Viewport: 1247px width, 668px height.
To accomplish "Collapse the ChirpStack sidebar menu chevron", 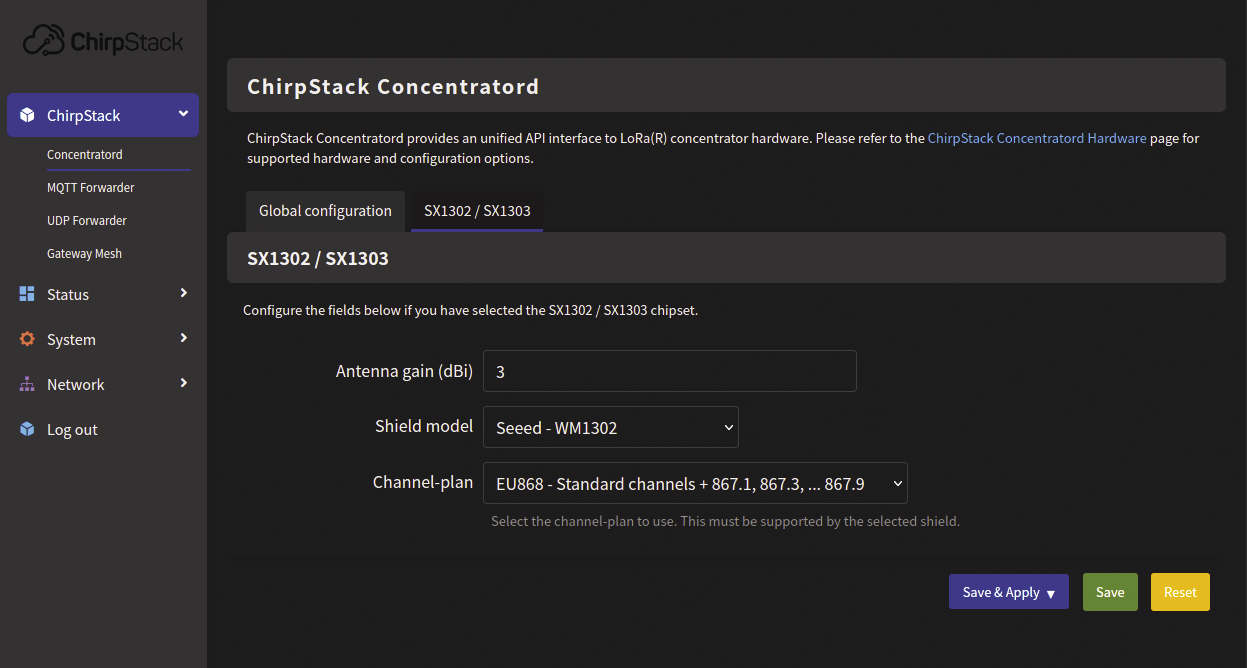I will (183, 114).
